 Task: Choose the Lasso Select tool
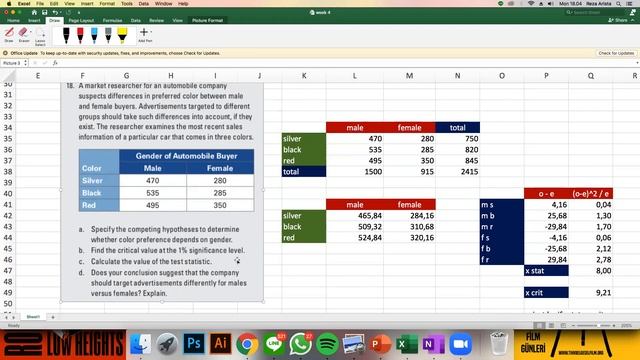pos(40,36)
